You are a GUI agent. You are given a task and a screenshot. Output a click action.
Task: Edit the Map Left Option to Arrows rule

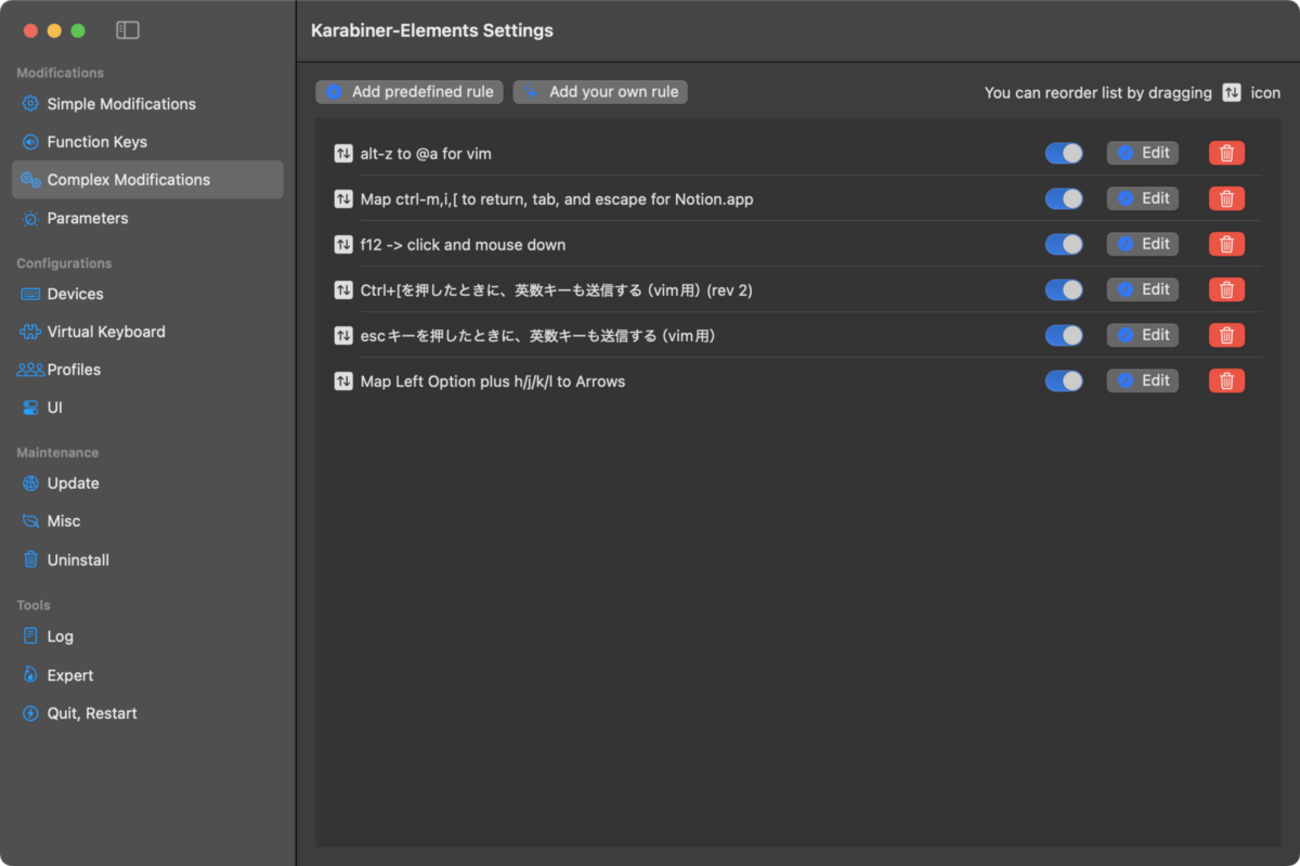click(x=1142, y=380)
